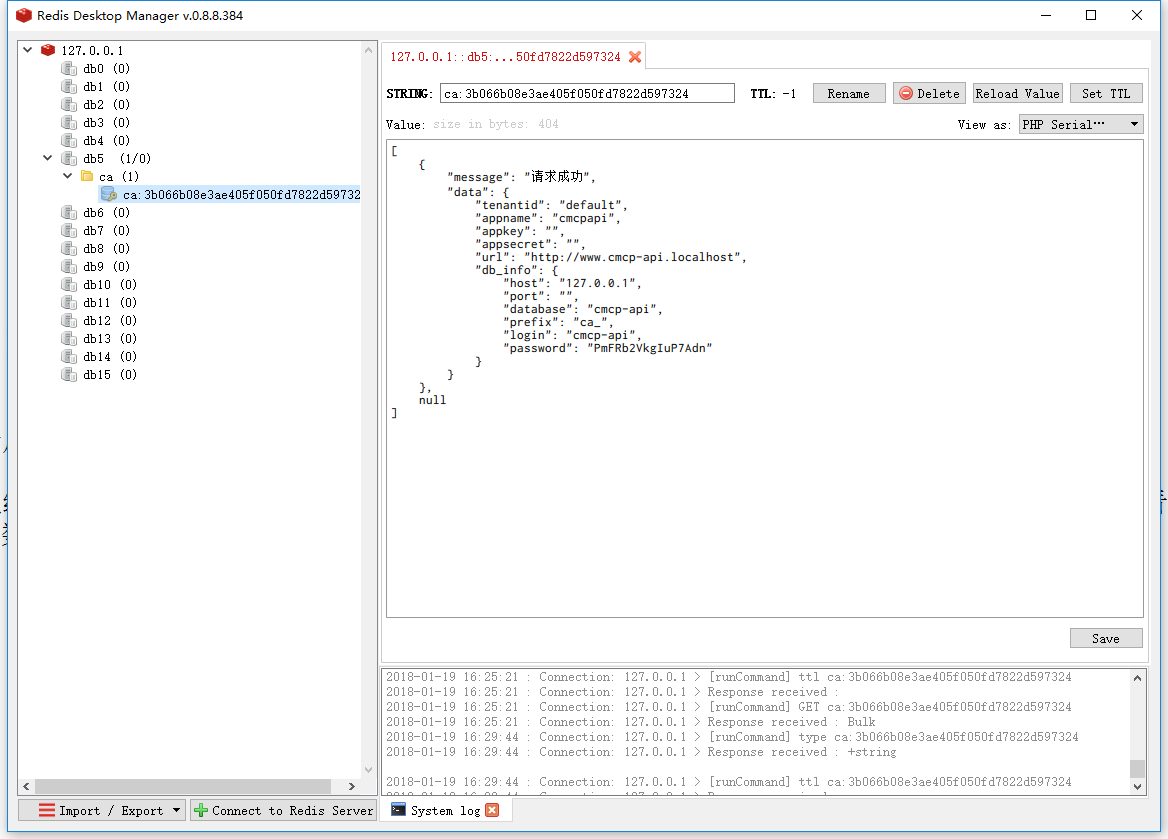Open the View as format dropdown
The width and height of the screenshot is (1168, 839).
coord(1080,124)
